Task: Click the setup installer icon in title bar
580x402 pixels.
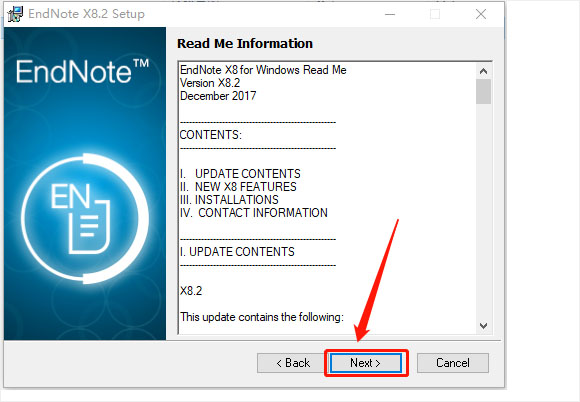Action: pyautogui.click(x=15, y=14)
